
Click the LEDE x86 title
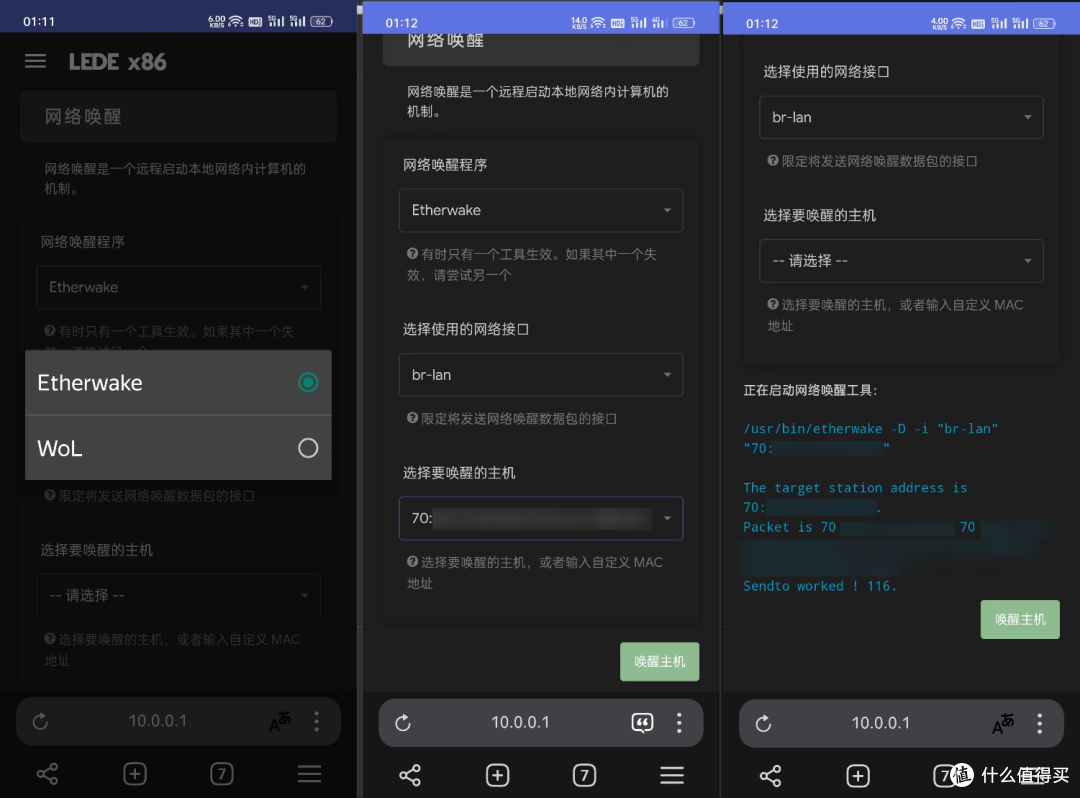117,62
